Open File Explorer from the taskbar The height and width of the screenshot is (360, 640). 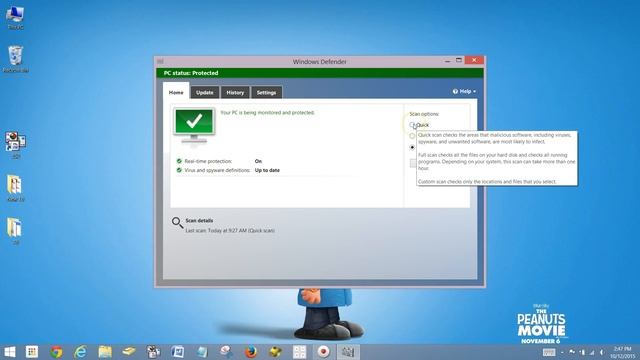coord(105,352)
